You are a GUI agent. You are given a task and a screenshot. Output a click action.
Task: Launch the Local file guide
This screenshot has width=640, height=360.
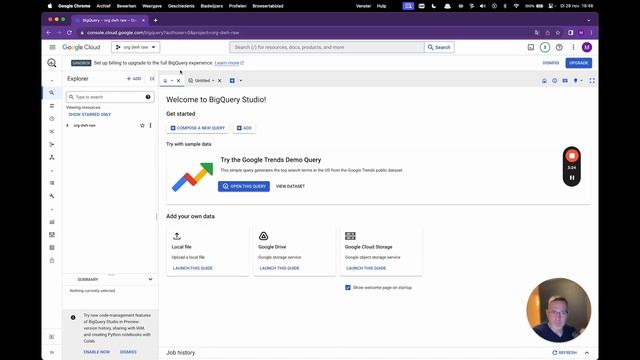click(x=193, y=268)
